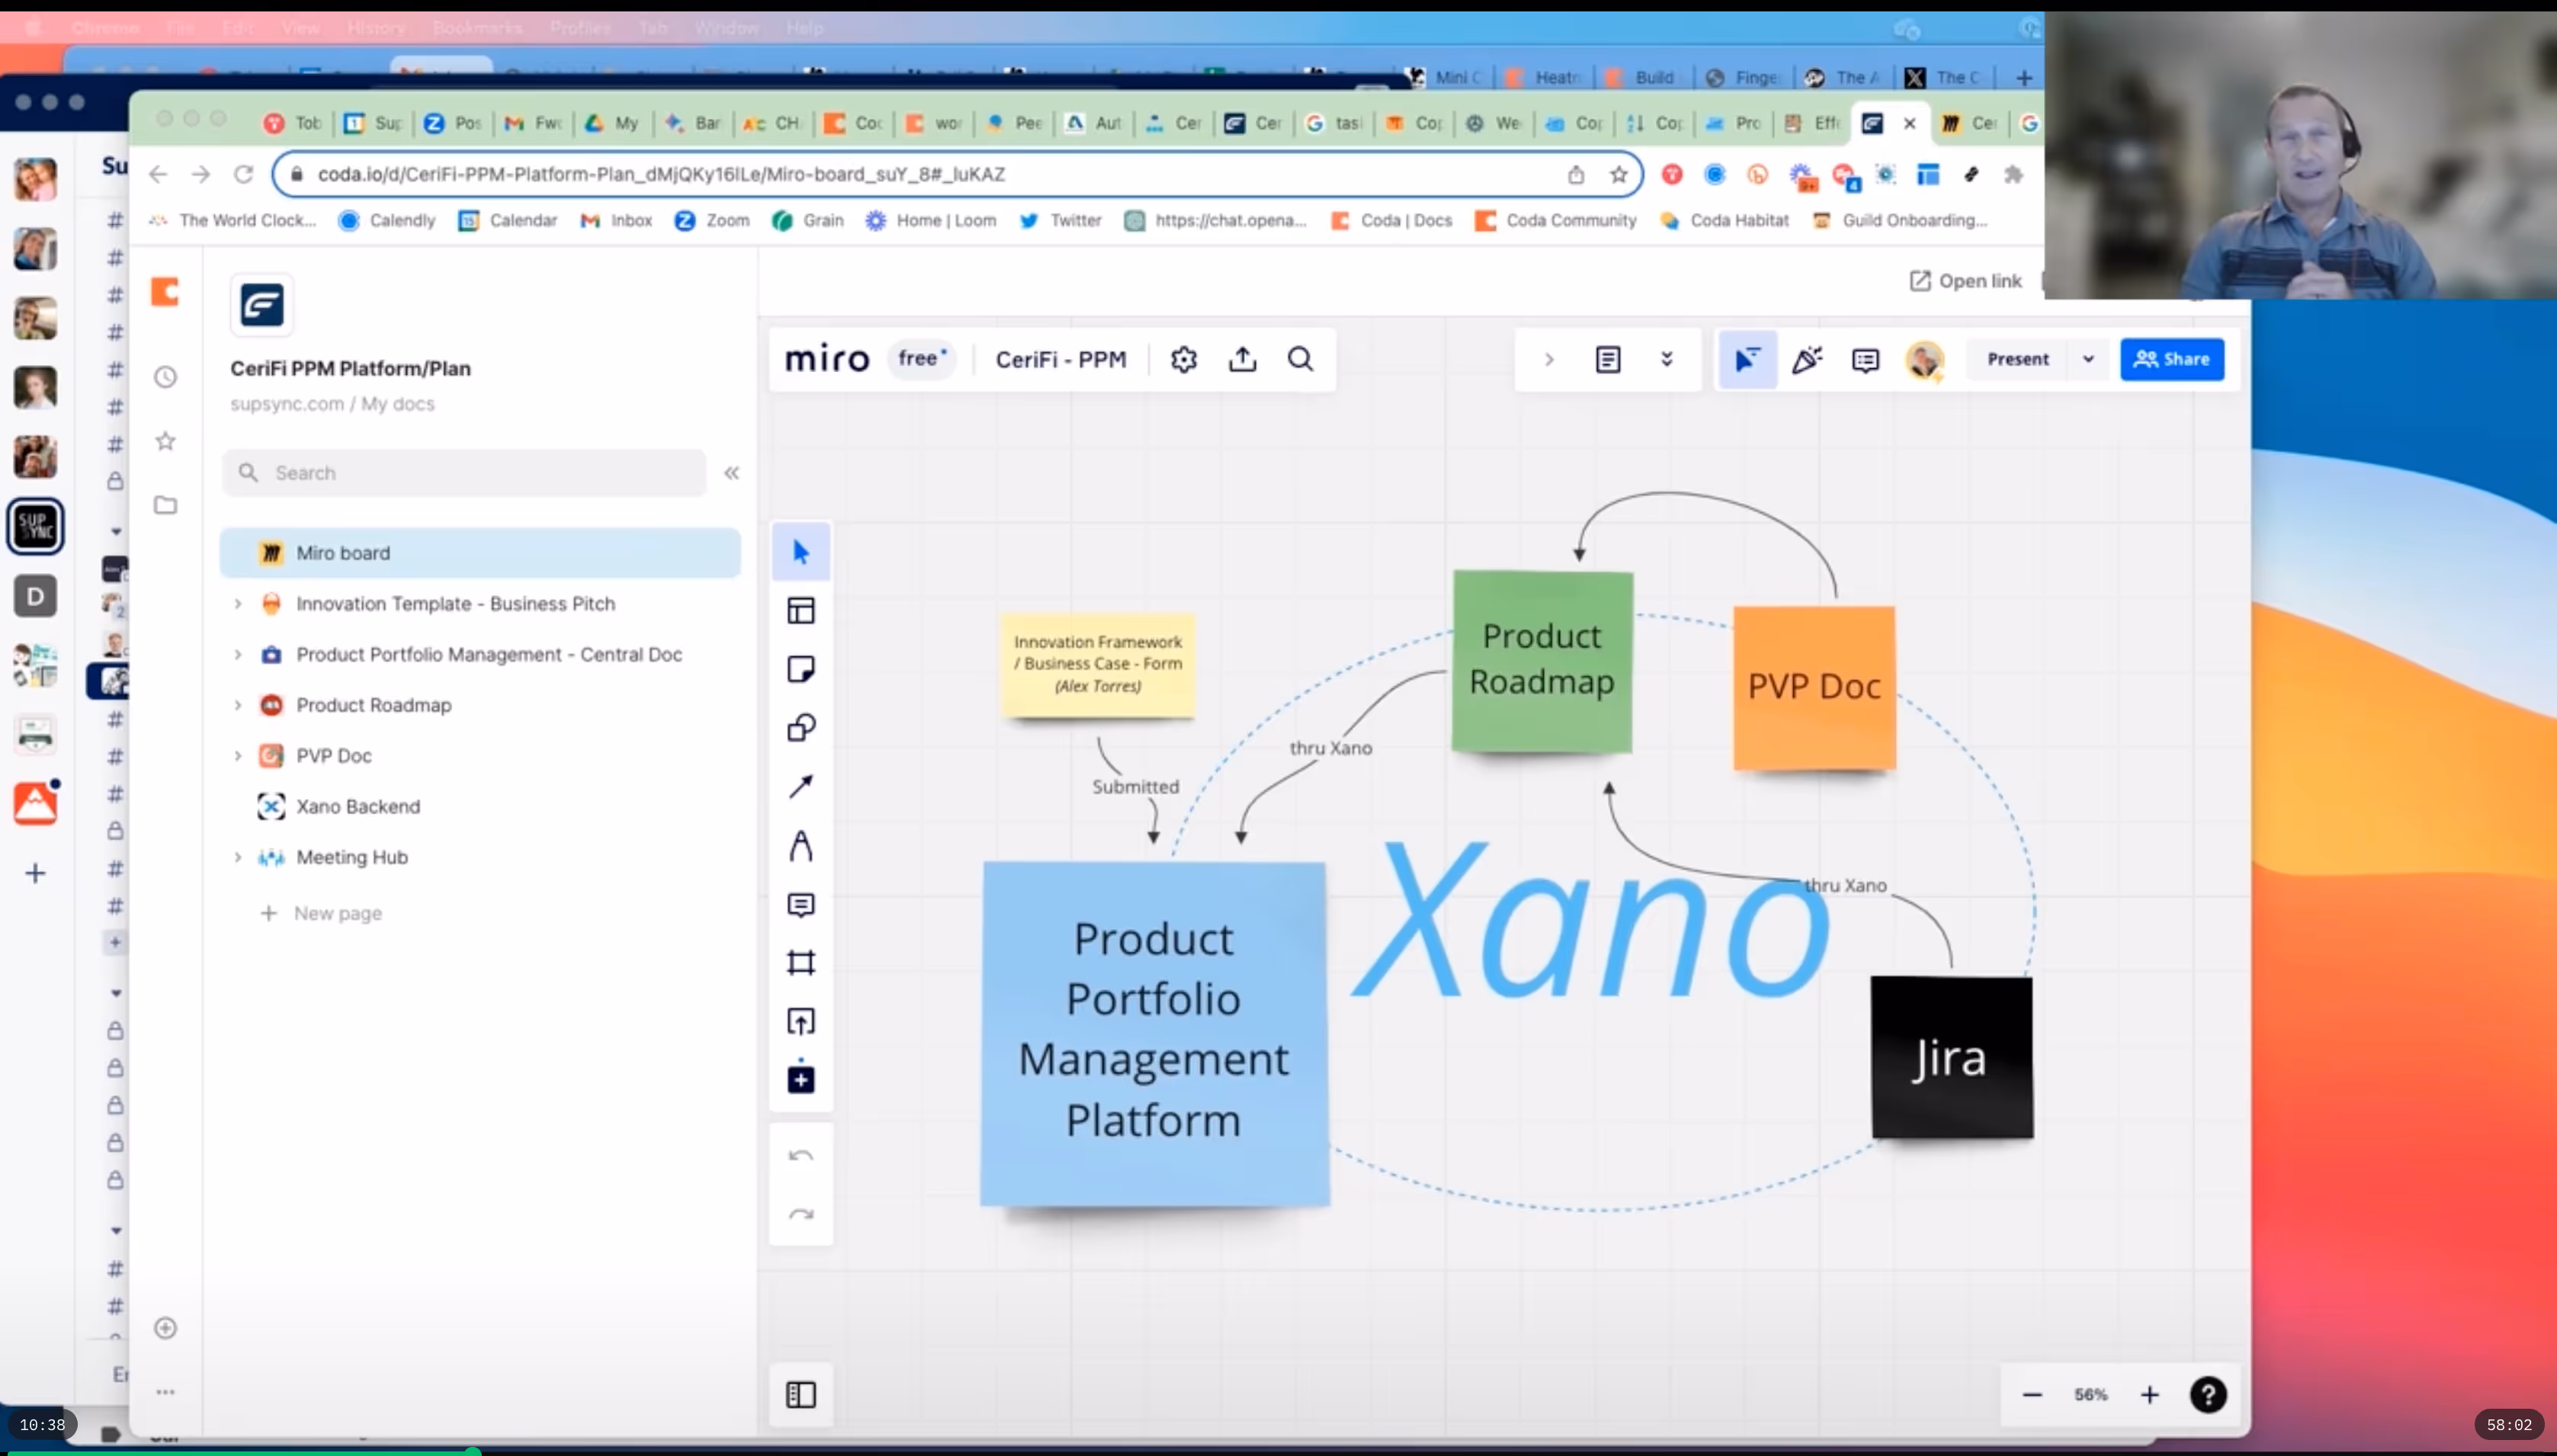The width and height of the screenshot is (2557, 1456).
Task: Open Miro board settings gear
Action: pos(1183,359)
